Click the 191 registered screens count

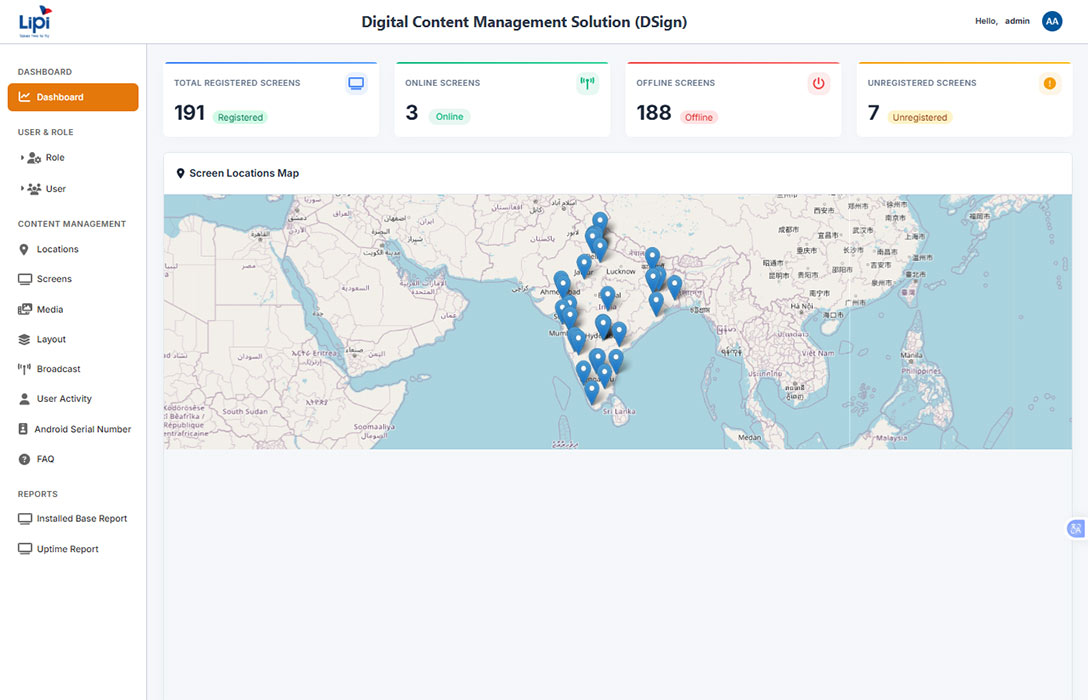click(189, 112)
